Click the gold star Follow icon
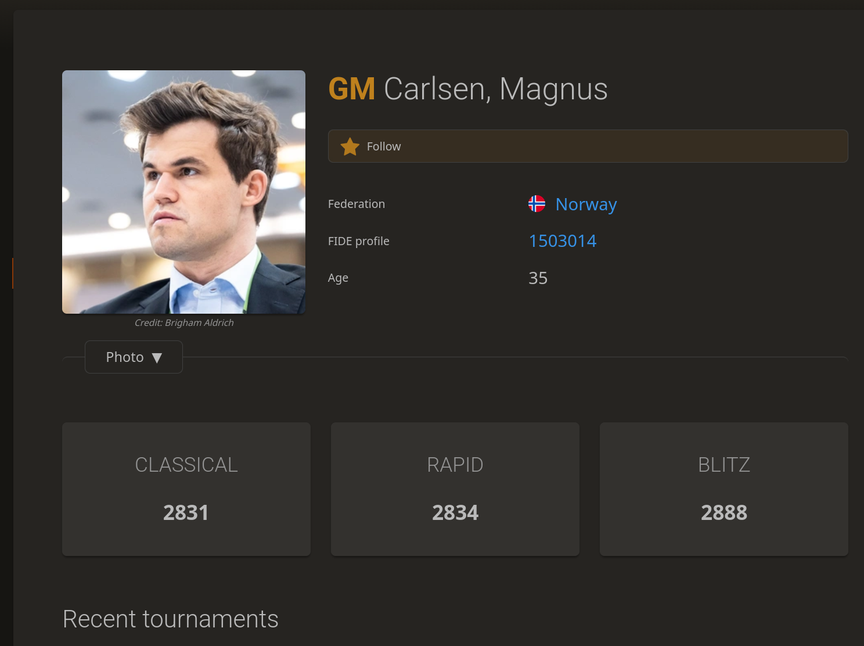This screenshot has width=864, height=646. click(349, 147)
